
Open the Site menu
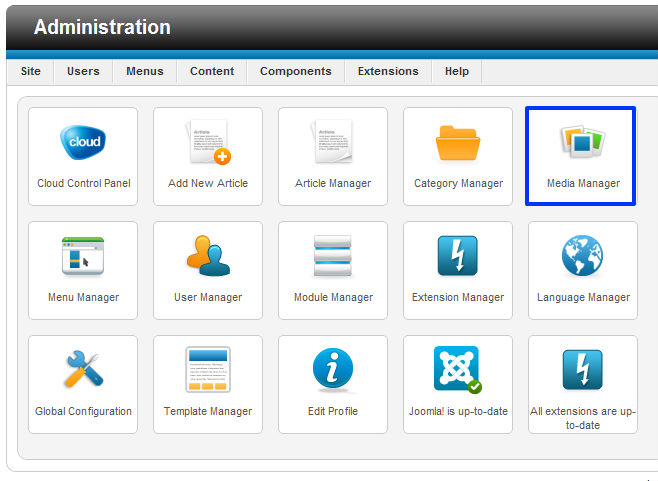pyautogui.click(x=31, y=72)
